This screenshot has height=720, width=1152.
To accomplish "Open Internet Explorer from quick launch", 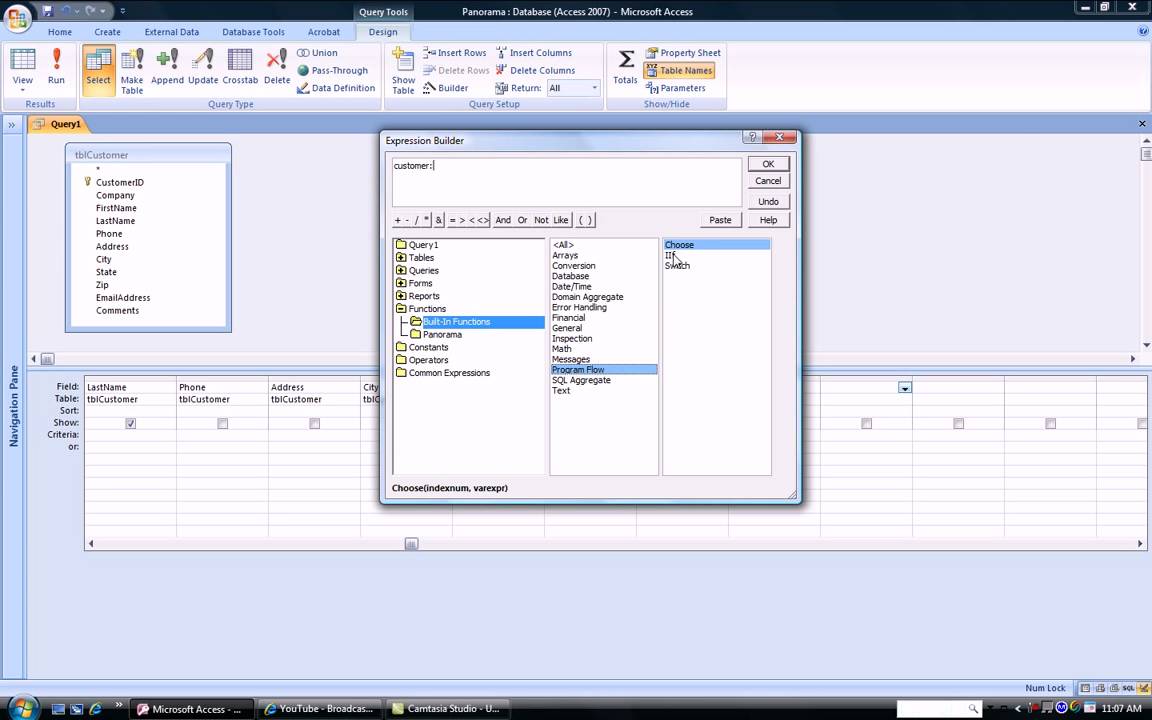I will pos(96,709).
